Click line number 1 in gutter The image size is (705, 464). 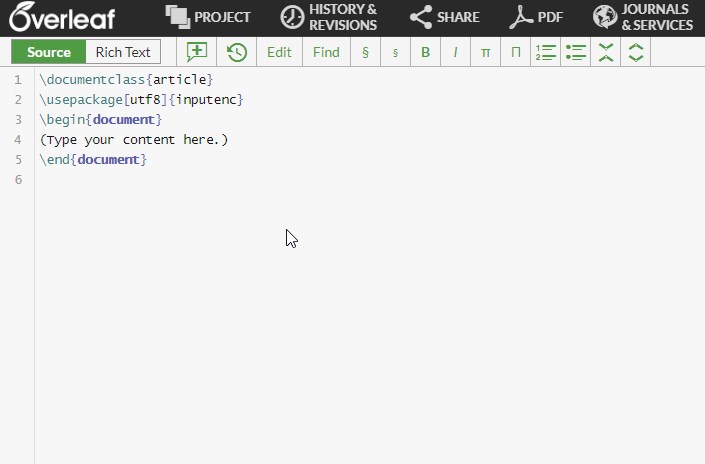click(18, 80)
